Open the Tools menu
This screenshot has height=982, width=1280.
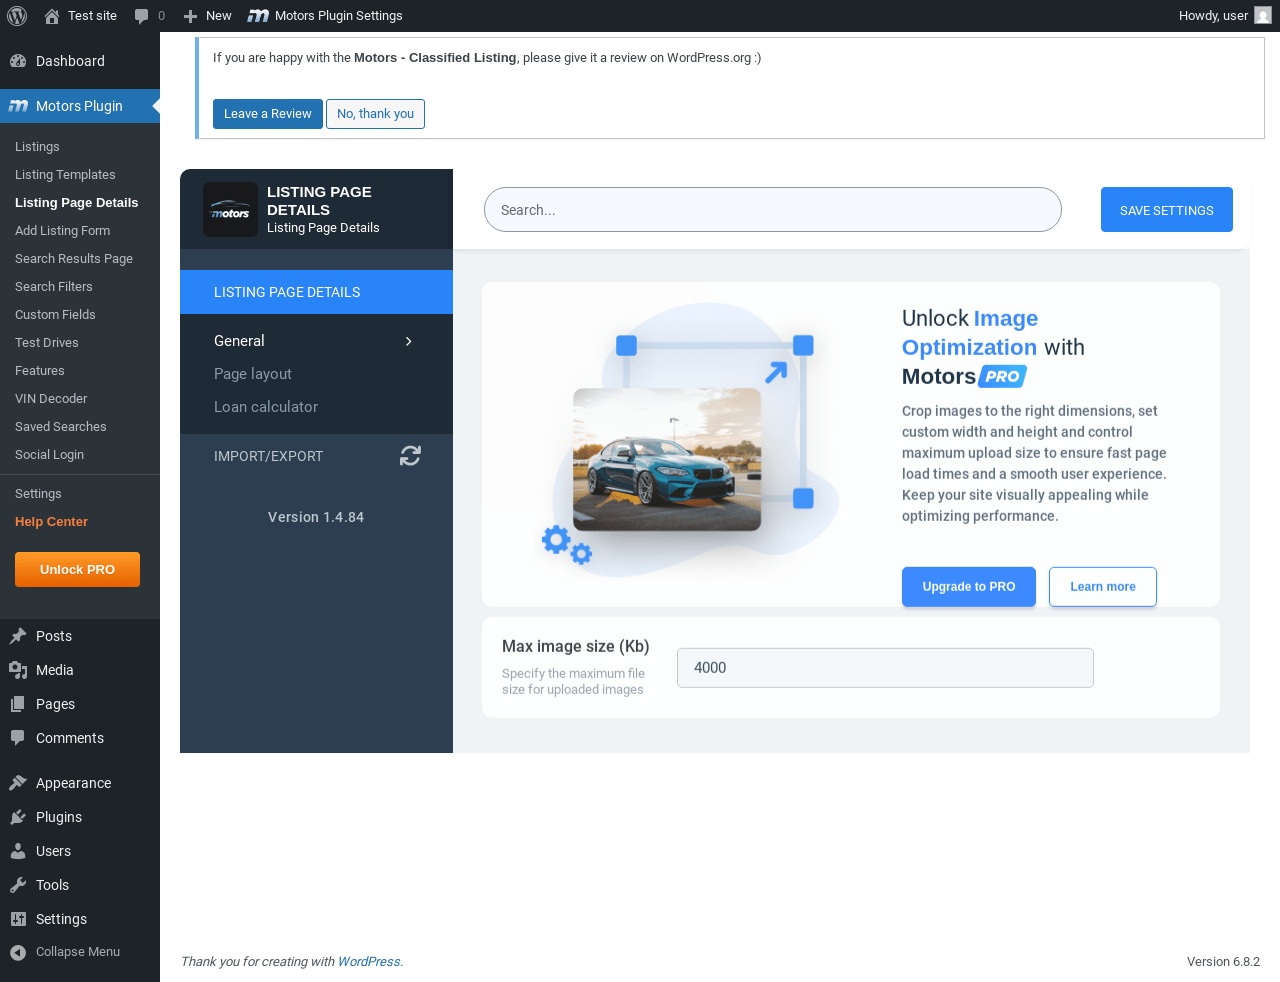point(80,885)
